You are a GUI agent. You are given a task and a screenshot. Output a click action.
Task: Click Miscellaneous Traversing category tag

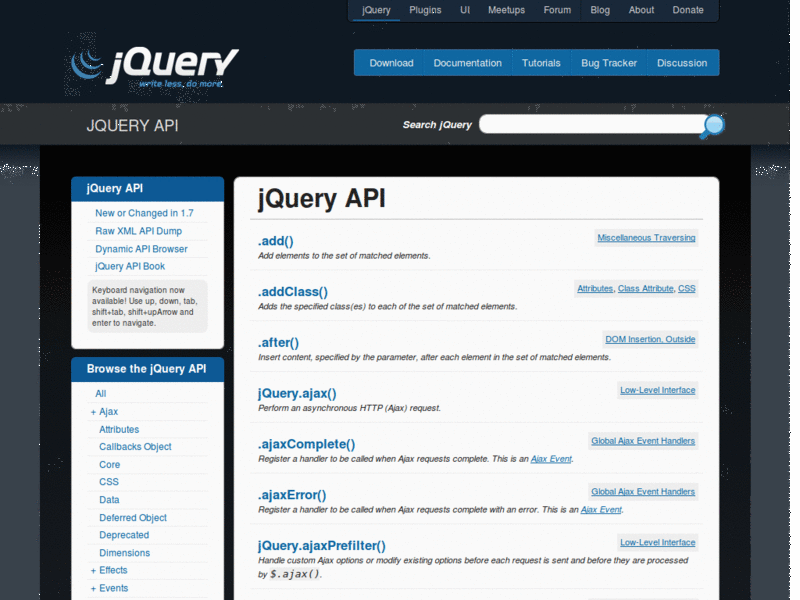pos(646,238)
